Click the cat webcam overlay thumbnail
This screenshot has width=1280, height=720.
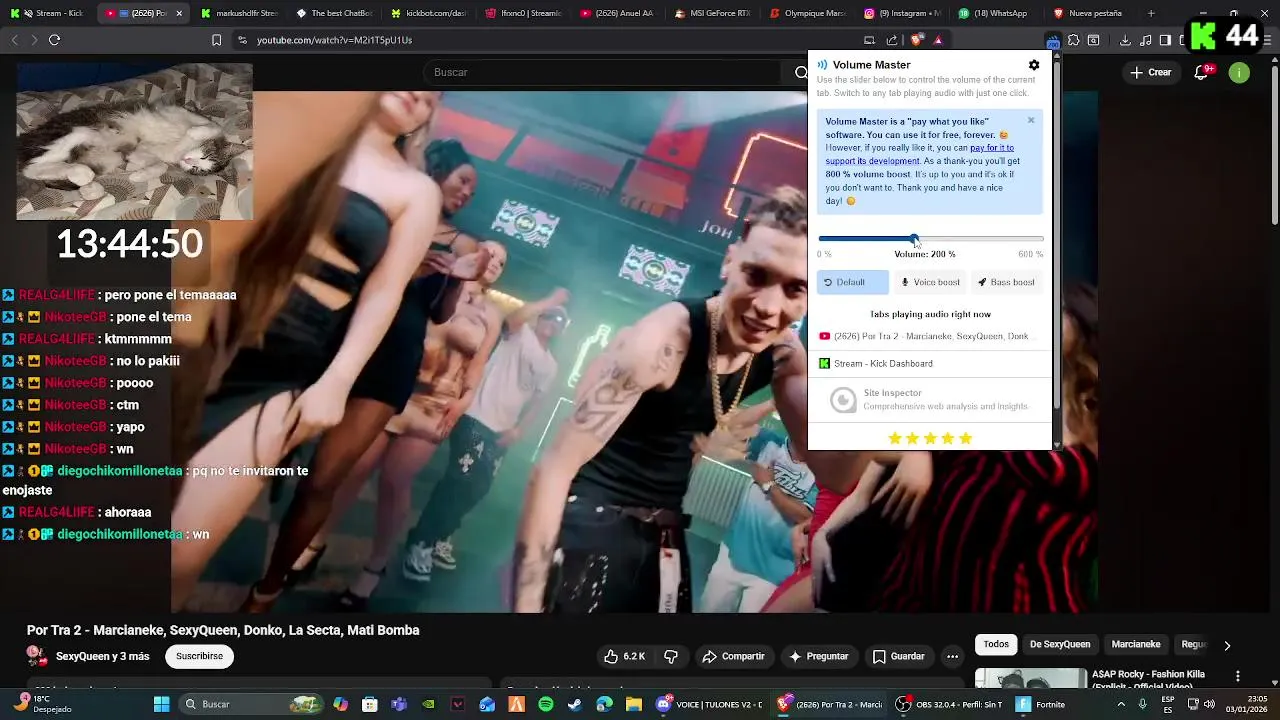click(x=134, y=142)
